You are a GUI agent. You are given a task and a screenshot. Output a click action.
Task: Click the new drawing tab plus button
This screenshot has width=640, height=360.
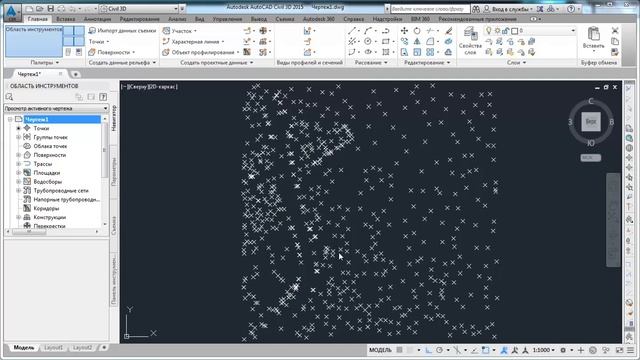pos(76,74)
